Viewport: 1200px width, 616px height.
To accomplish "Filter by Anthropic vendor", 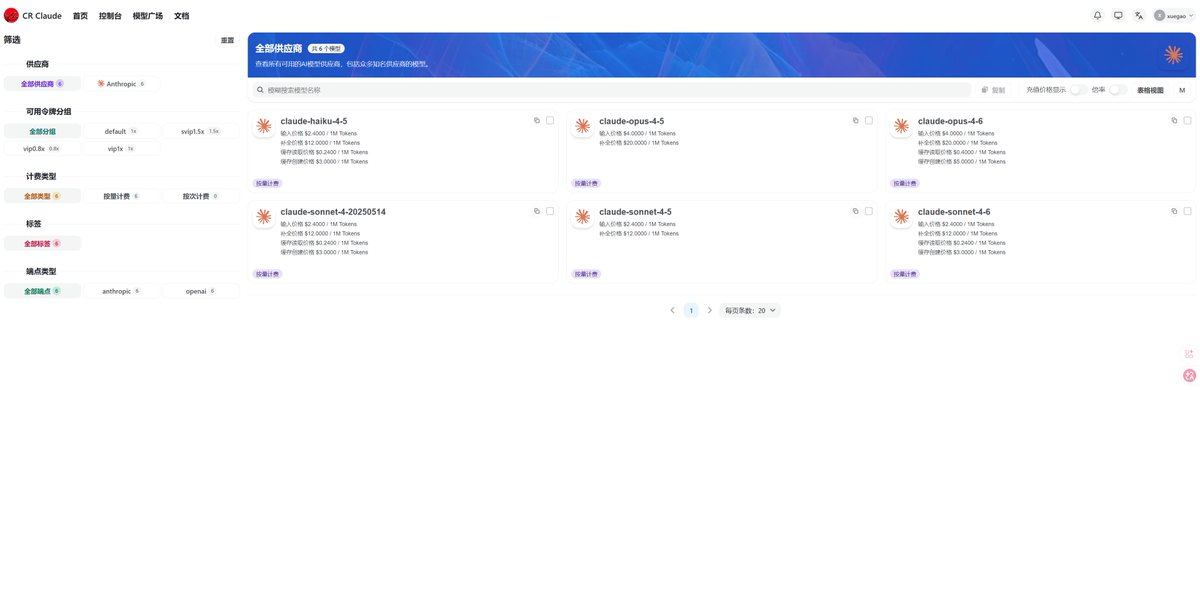I will (122, 84).
